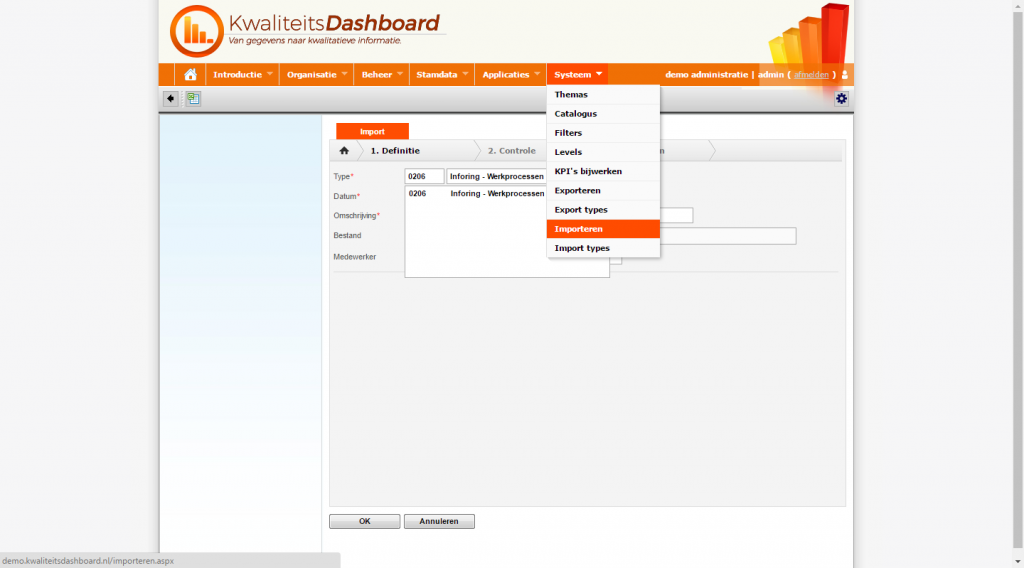Open the Stamdata dropdown menu
The image size is (1024, 568).
pos(442,75)
